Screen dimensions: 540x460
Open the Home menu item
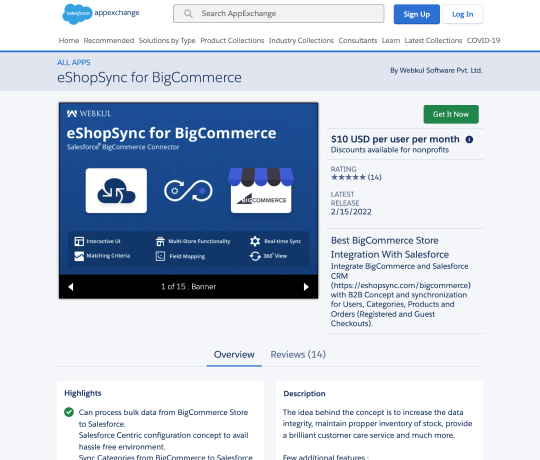69,41
